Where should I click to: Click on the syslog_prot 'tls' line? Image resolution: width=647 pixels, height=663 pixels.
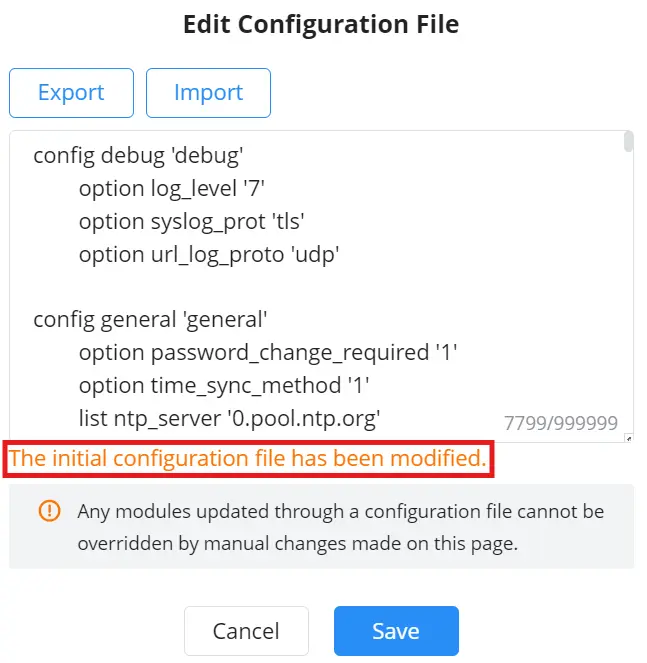(192, 222)
